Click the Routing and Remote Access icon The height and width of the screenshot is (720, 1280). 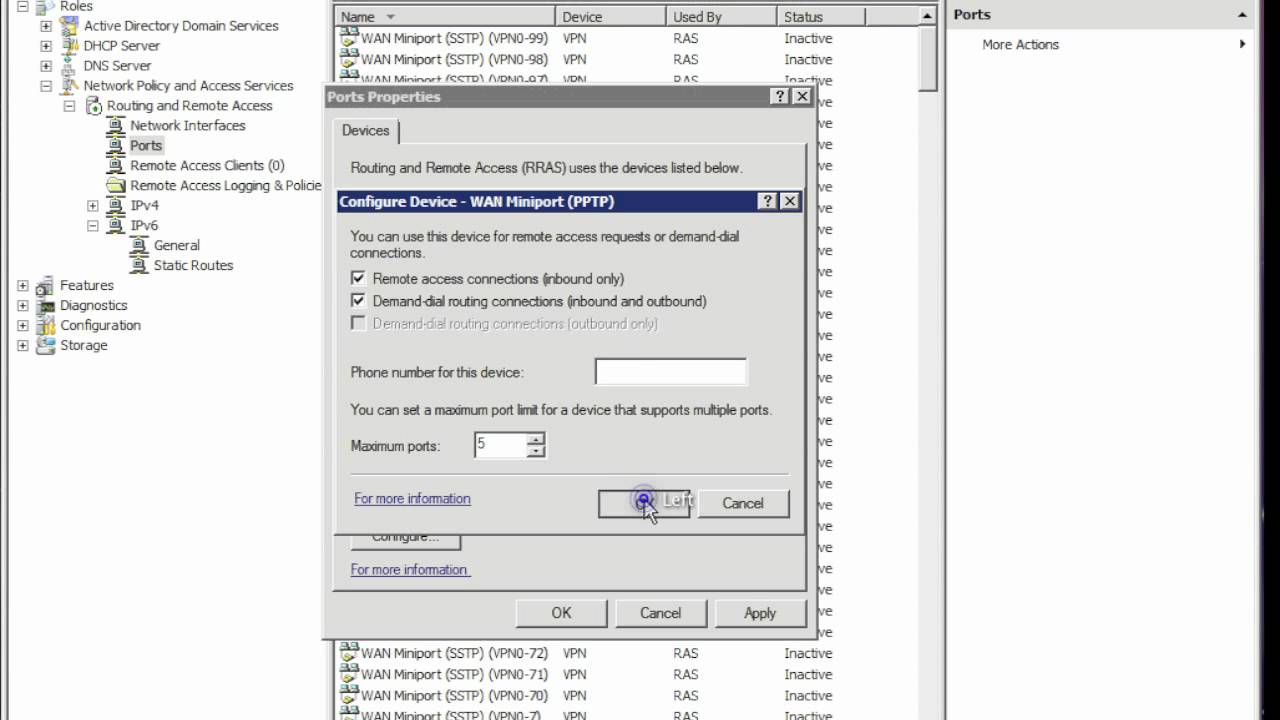[x=93, y=106]
